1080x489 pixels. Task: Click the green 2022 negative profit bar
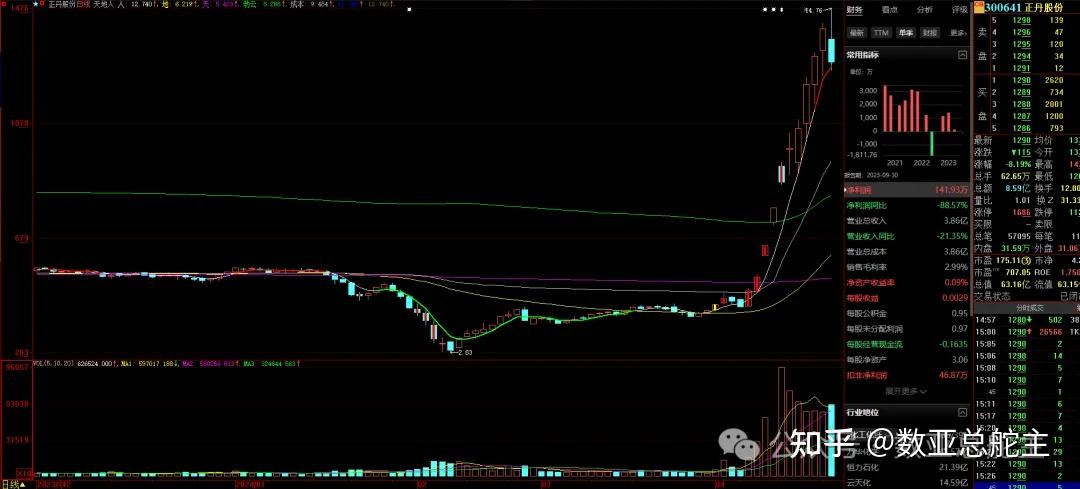tap(932, 145)
